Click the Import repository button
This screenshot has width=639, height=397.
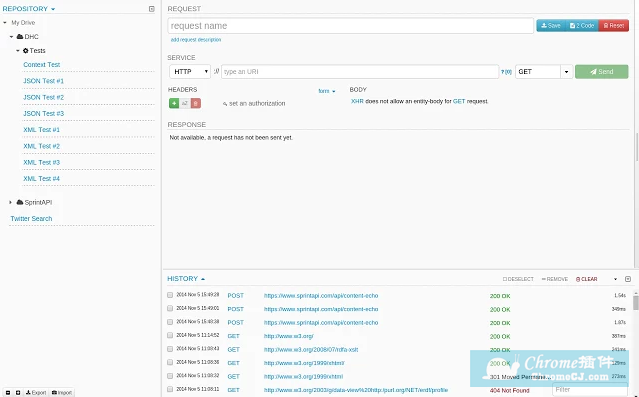62,393
